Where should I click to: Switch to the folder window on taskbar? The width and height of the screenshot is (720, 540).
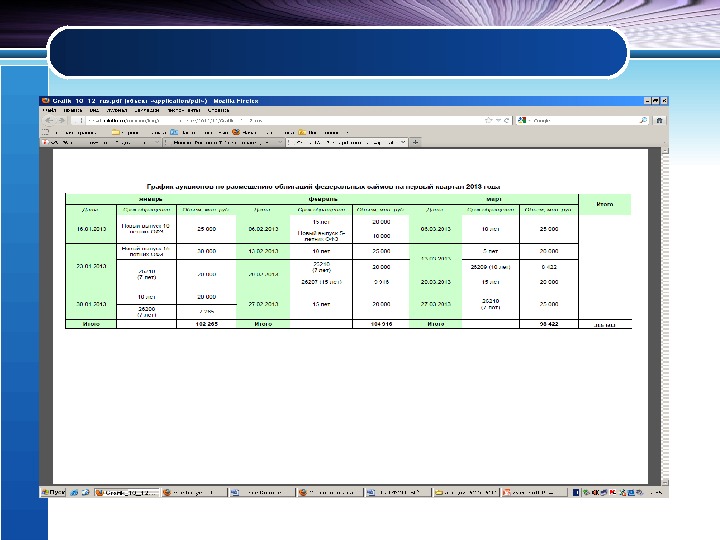coord(466,492)
